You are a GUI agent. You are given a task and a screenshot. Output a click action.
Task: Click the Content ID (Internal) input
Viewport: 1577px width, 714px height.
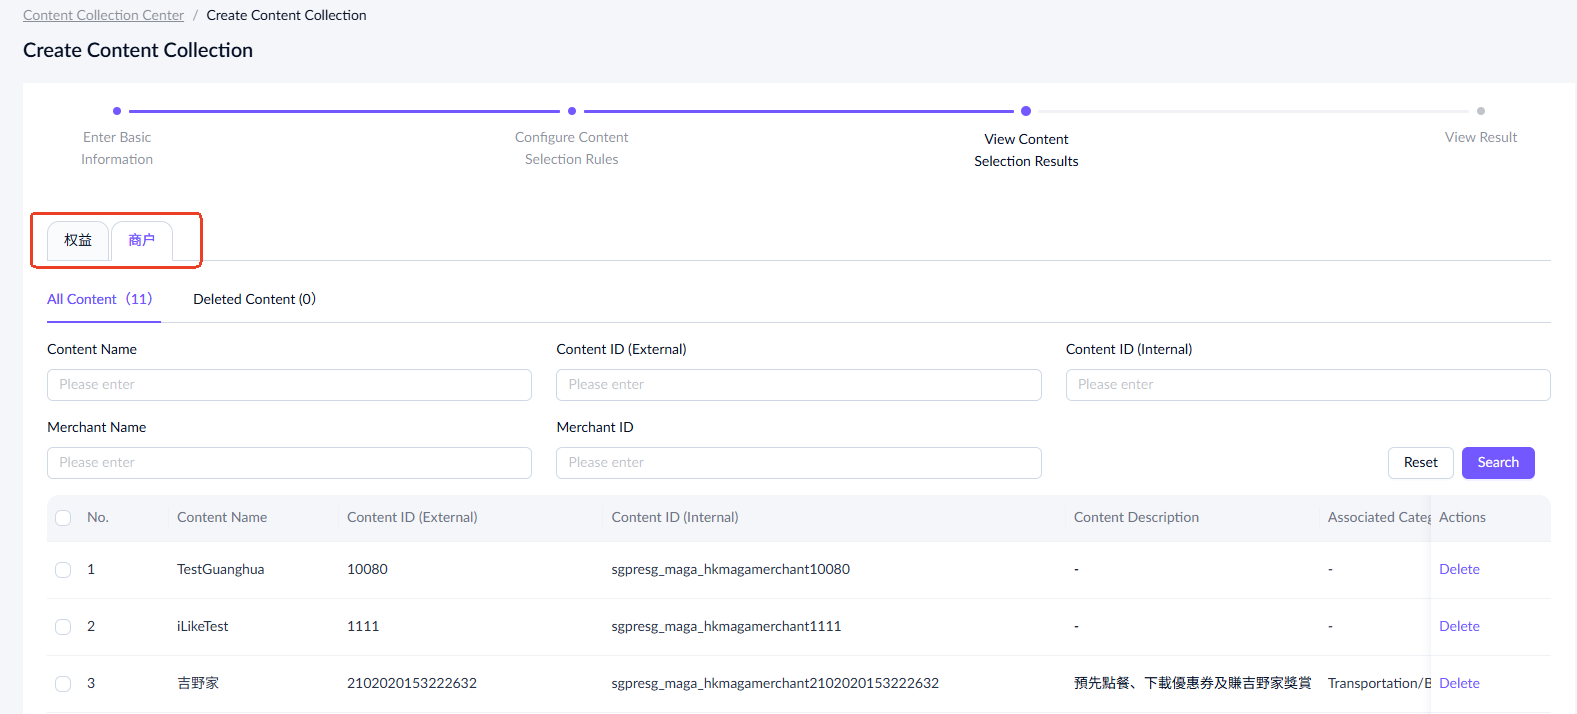(1307, 385)
